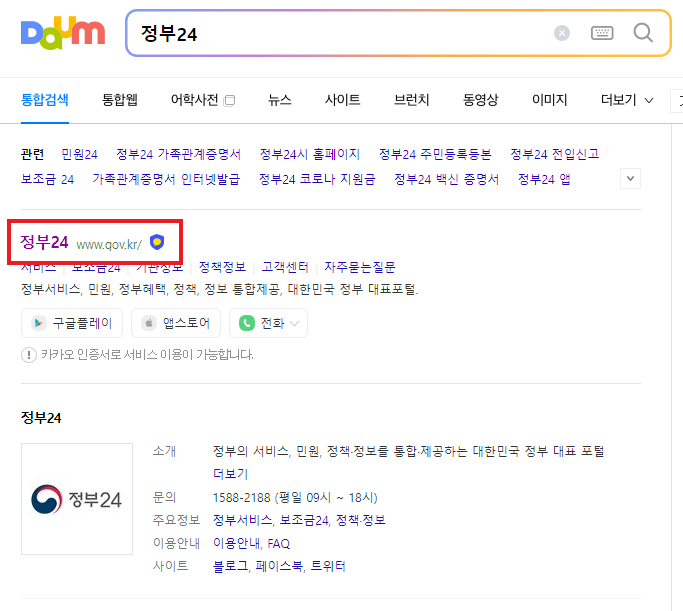Image resolution: width=683 pixels, height=611 pixels.
Task: Click related search 정부24시 홈페이지
Action: point(310,154)
